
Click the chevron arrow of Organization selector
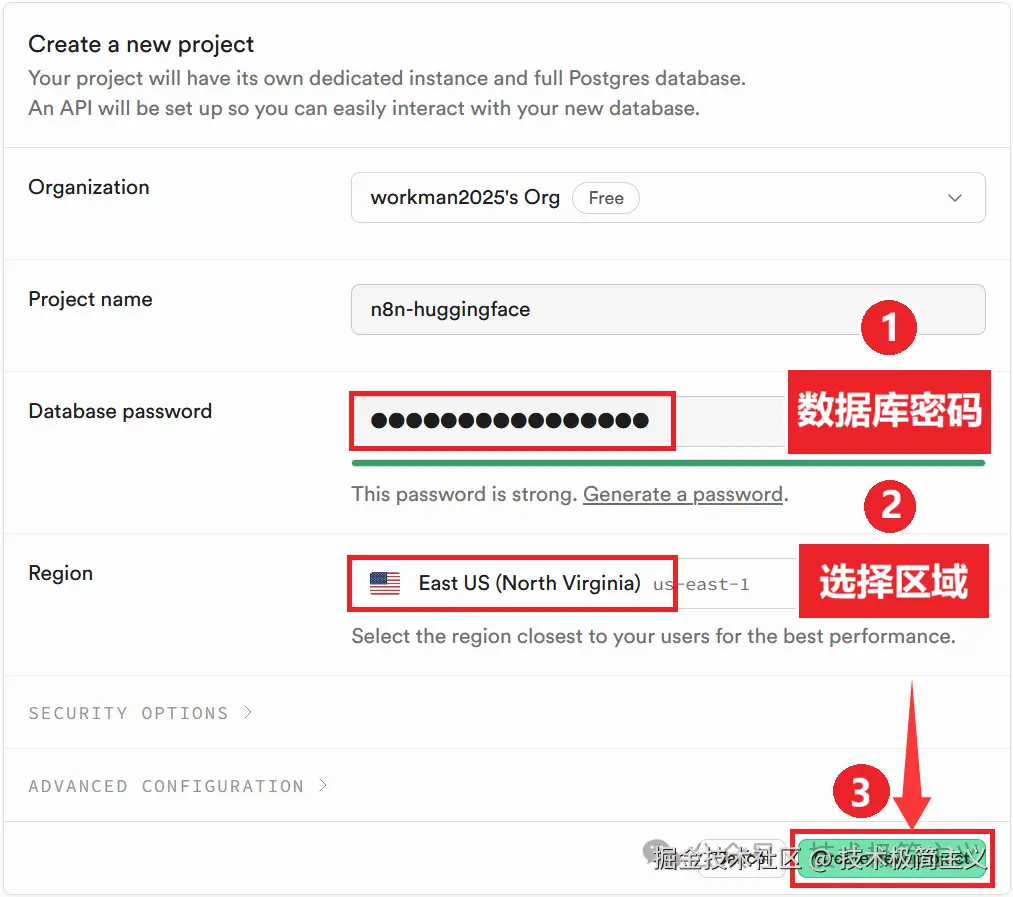[x=954, y=198]
